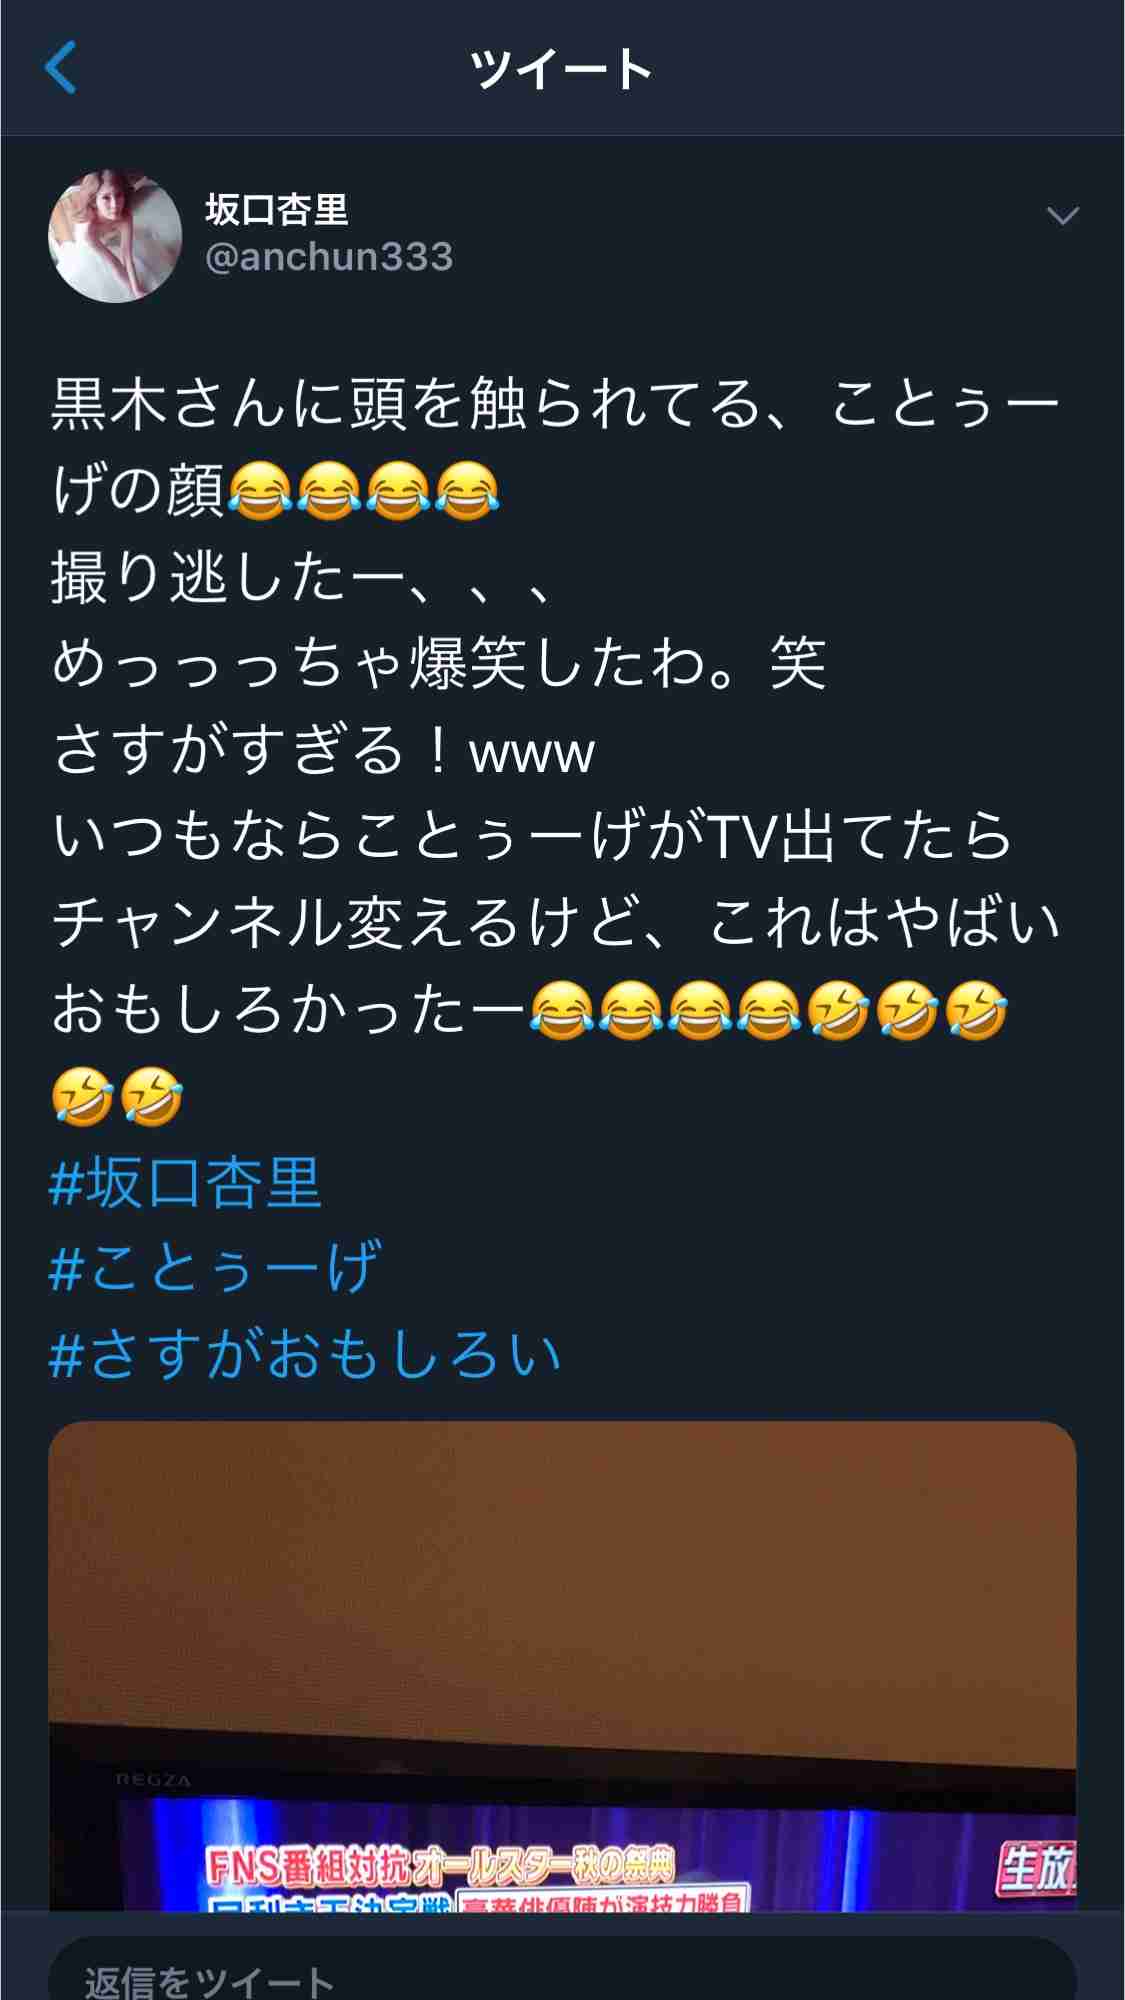Open the #さすがおもしろい hashtag

tap(305, 1354)
